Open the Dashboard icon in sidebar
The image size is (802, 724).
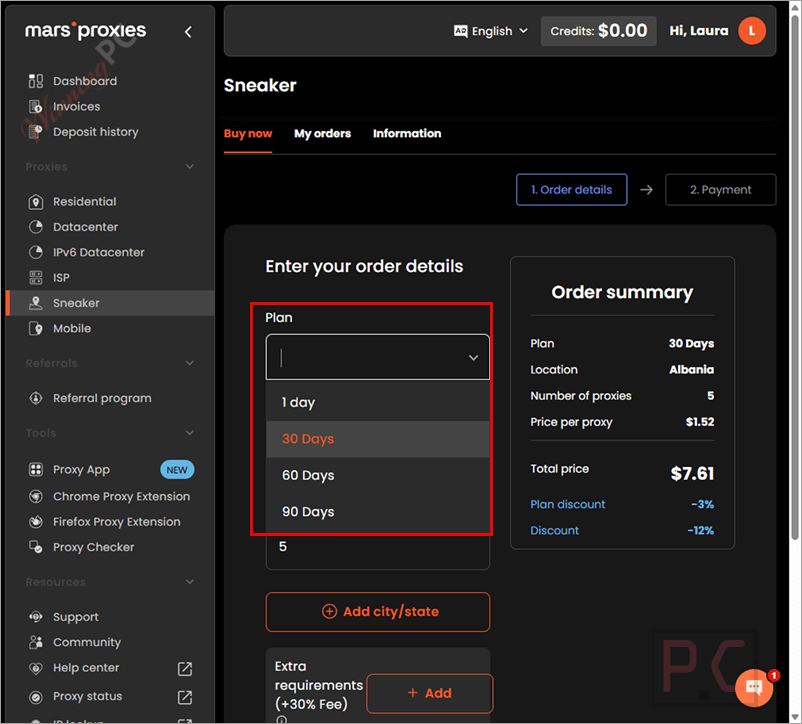click(36, 81)
